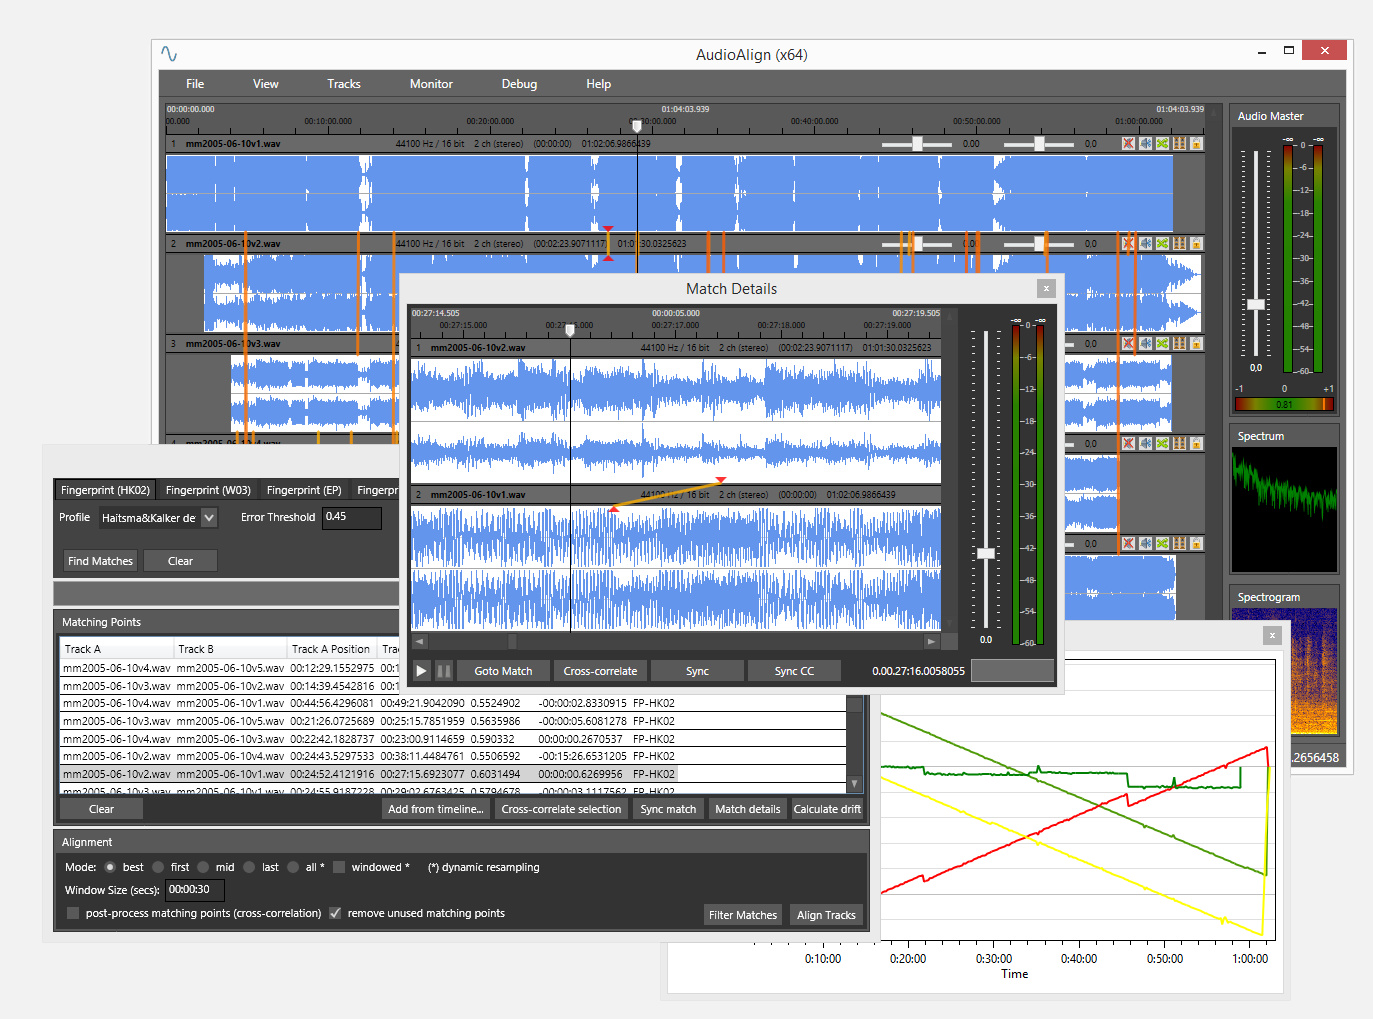Lock track mm2005-06-10v1.wav with padlock icon
This screenshot has width=1373, height=1019.
[1196, 144]
